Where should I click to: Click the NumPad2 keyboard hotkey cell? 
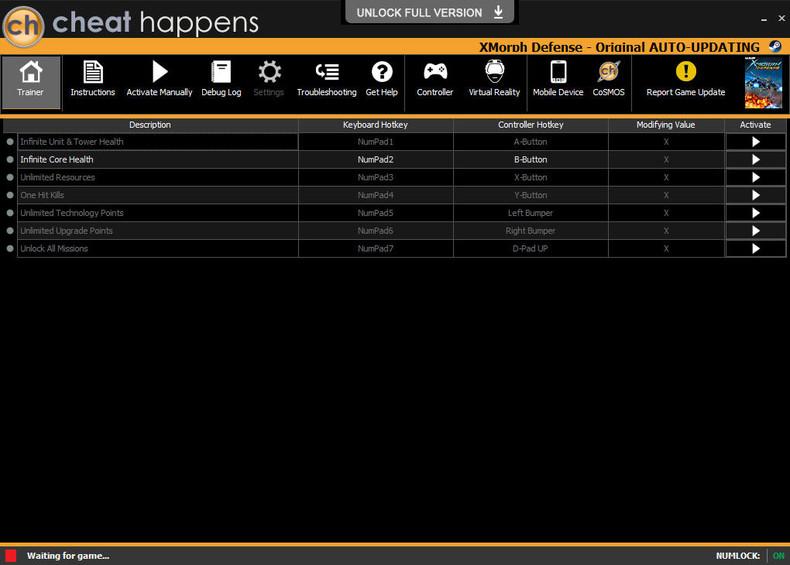[x=375, y=160]
